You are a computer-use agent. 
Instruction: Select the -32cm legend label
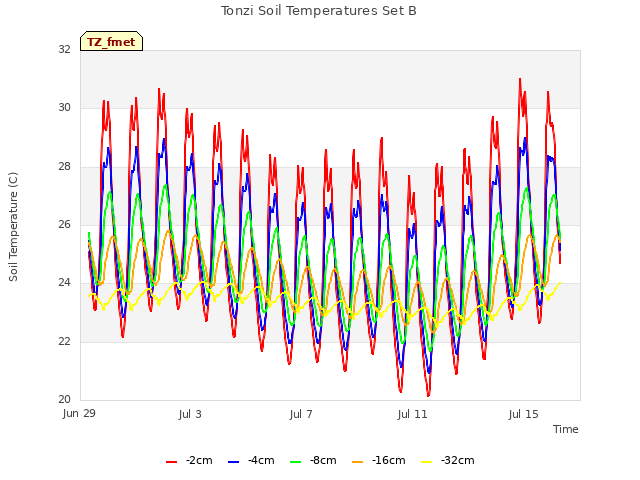click(458, 461)
